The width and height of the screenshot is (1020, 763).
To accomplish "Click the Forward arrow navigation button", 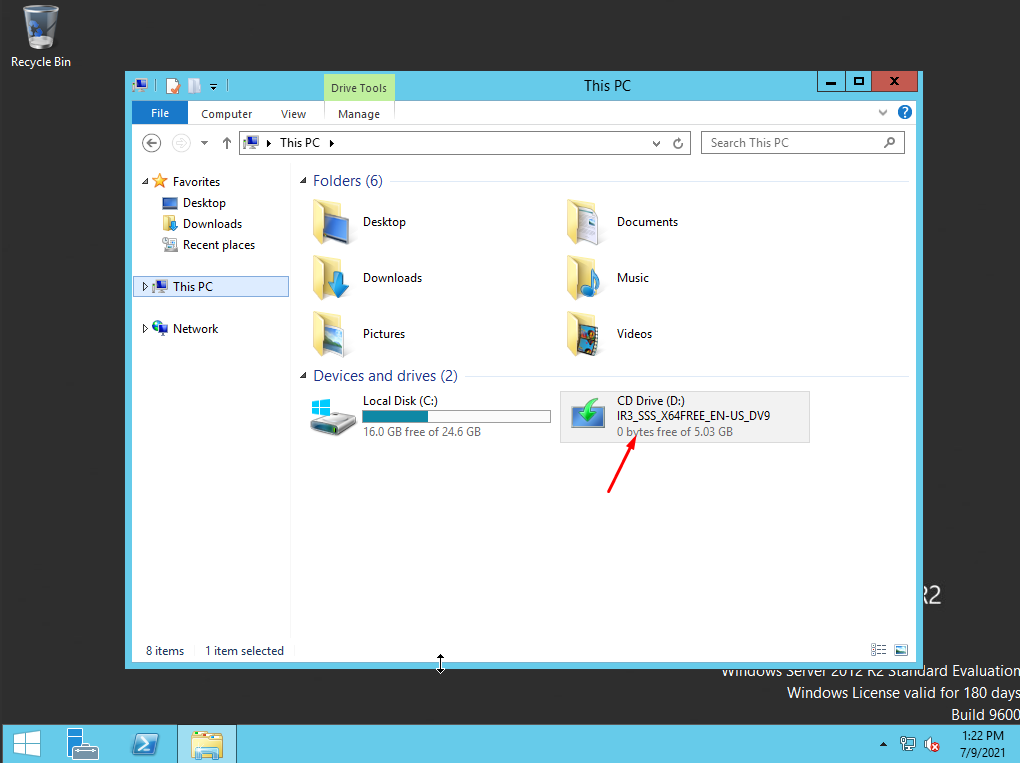I will [181, 143].
